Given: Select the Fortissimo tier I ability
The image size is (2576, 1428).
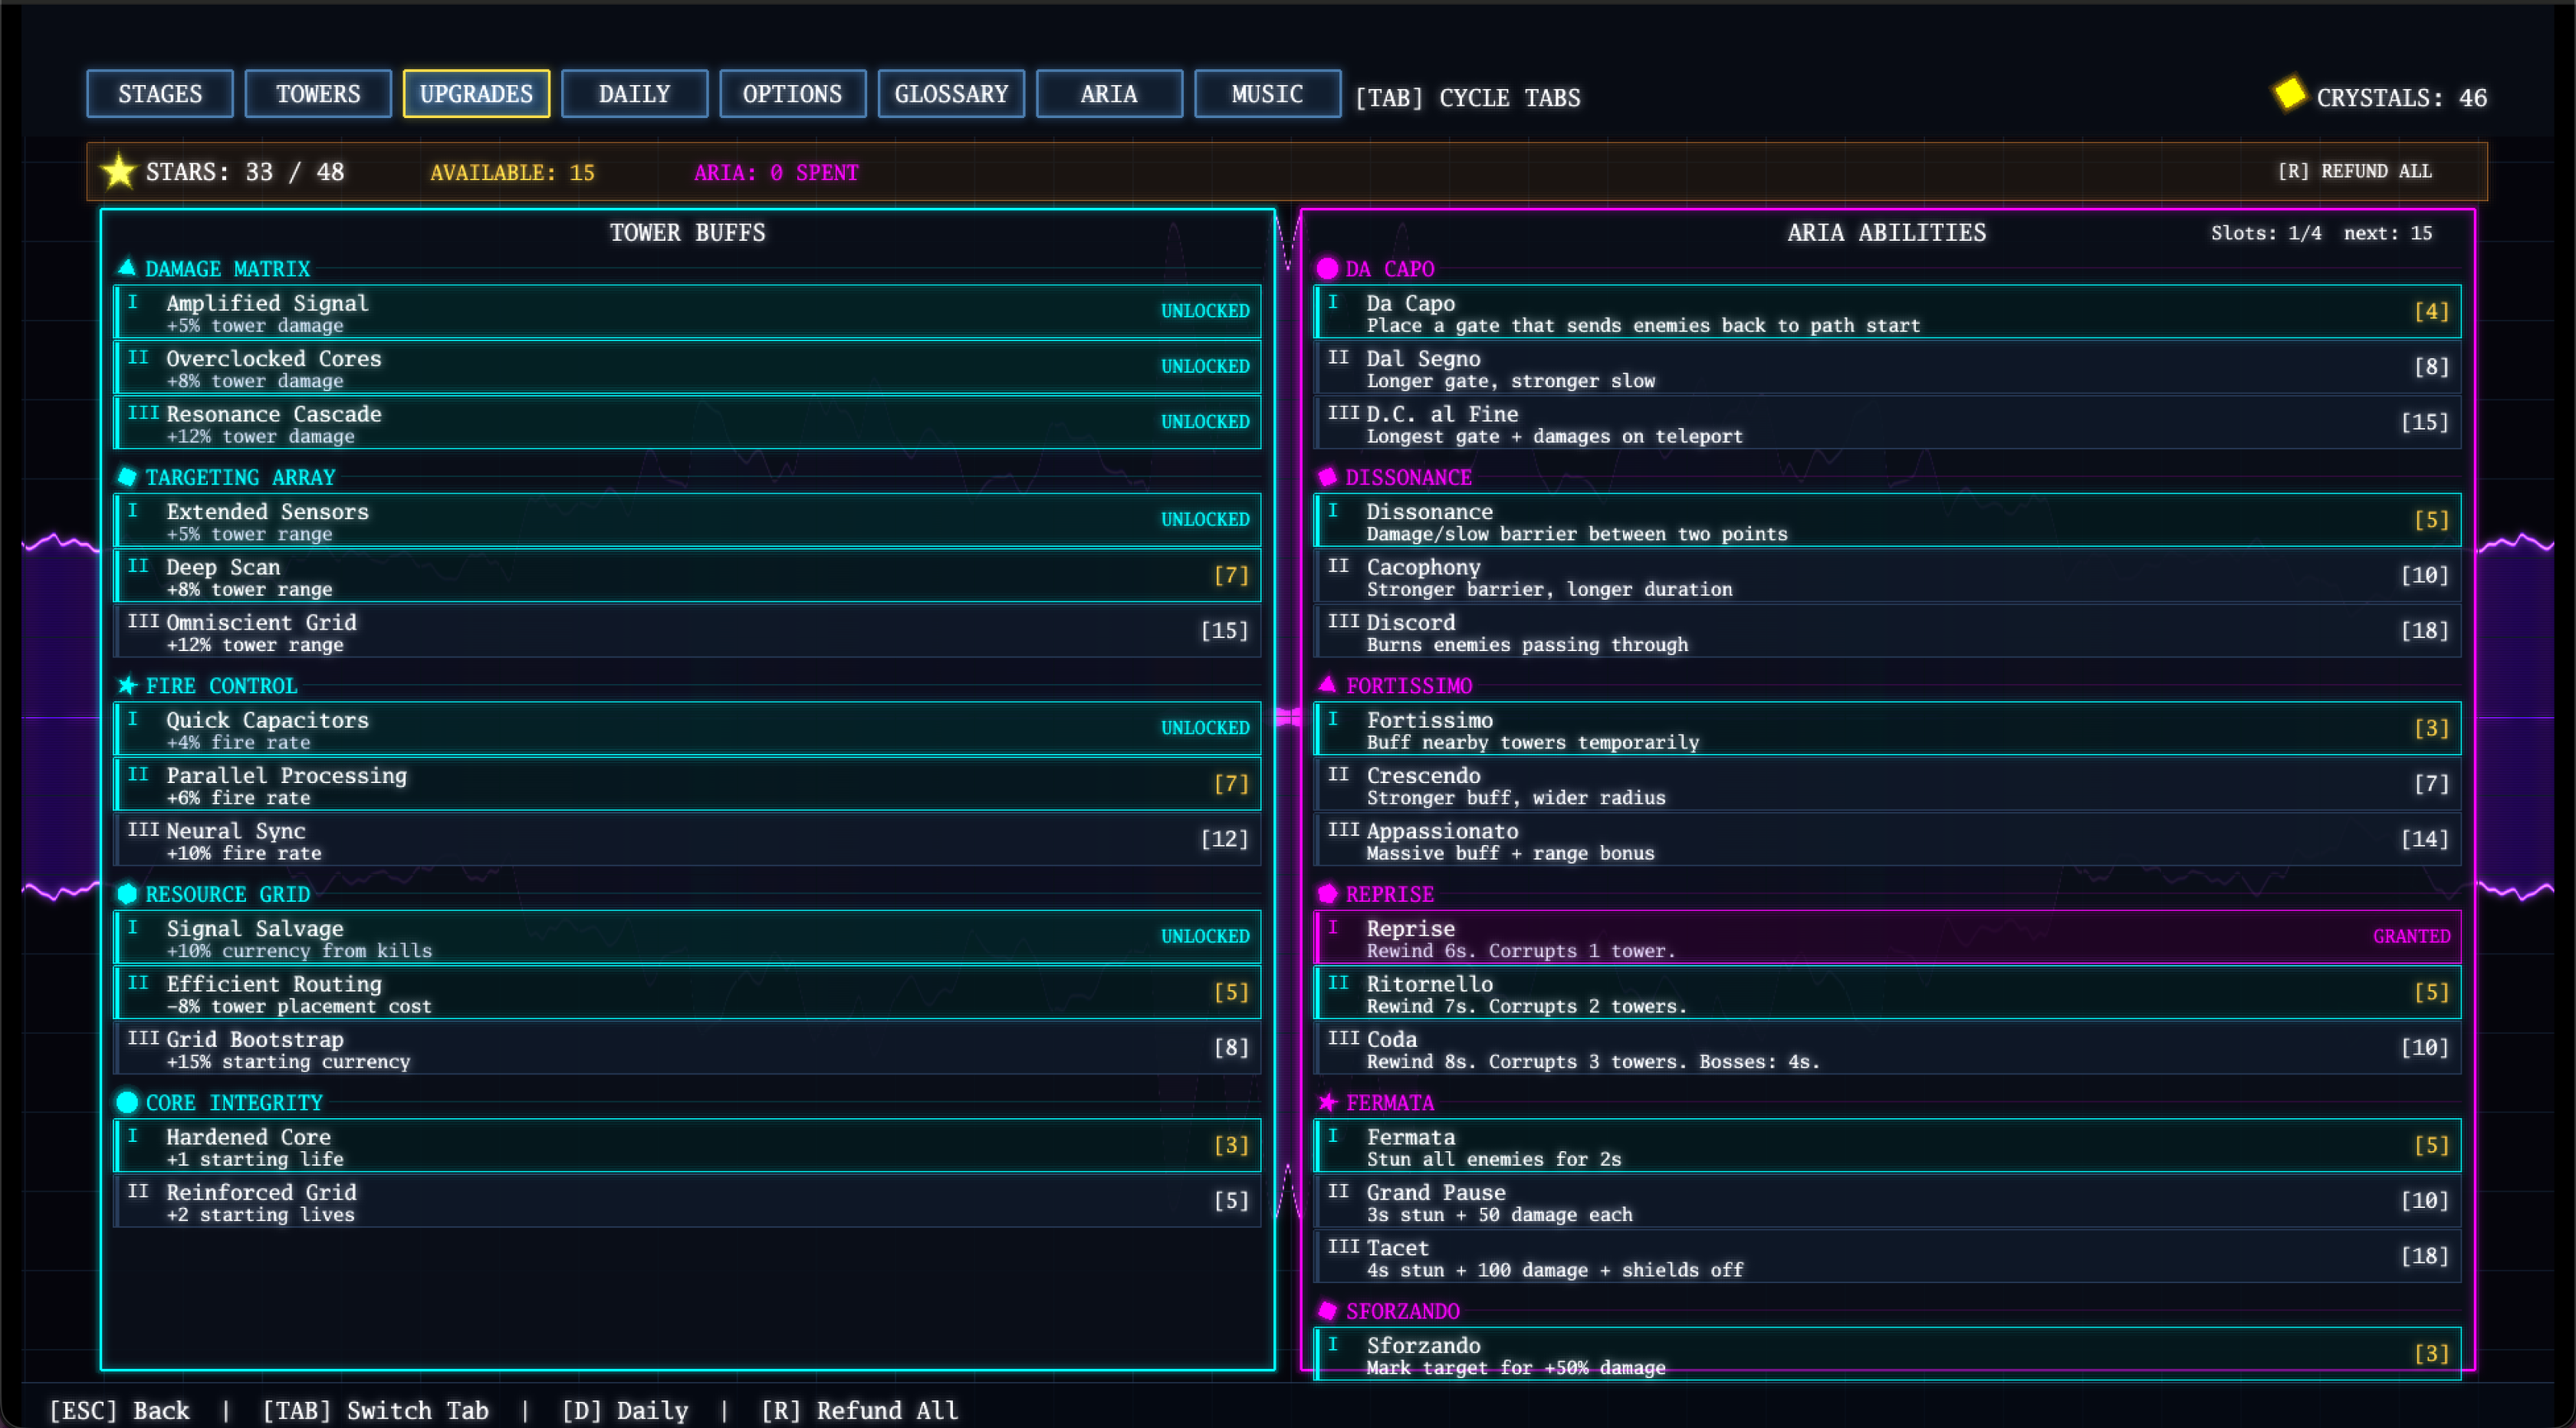Looking at the screenshot, I should 1886,729.
